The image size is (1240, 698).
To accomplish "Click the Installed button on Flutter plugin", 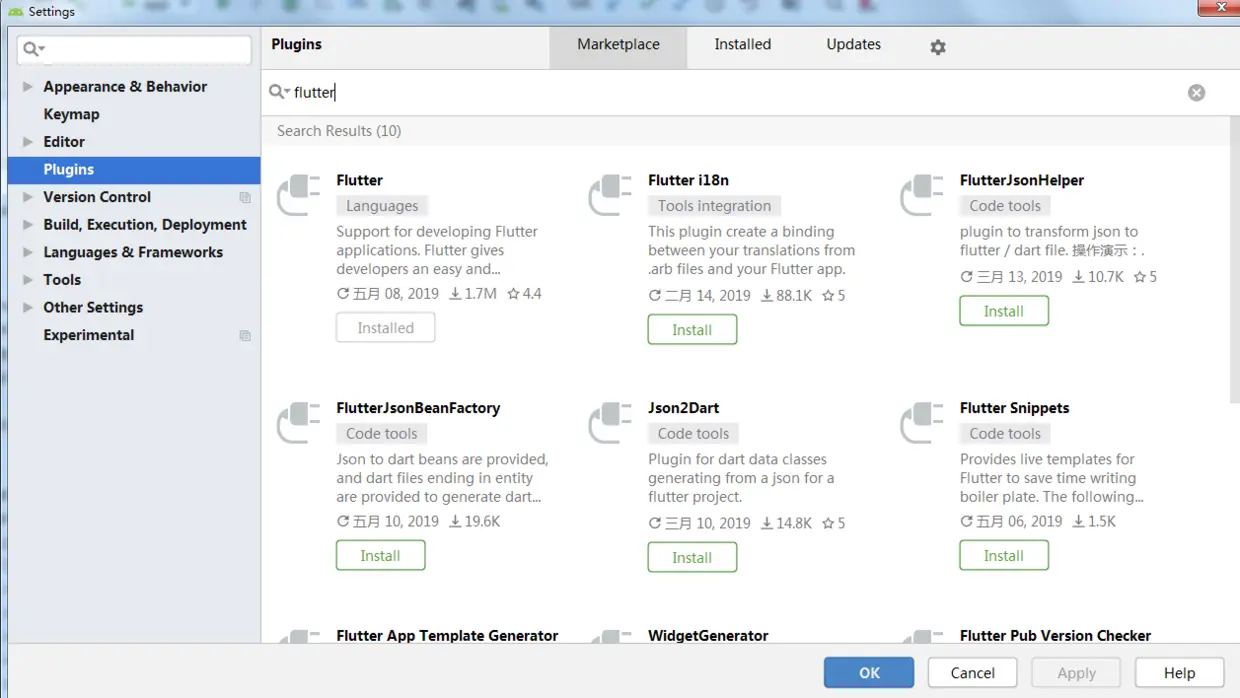I will (x=385, y=327).
